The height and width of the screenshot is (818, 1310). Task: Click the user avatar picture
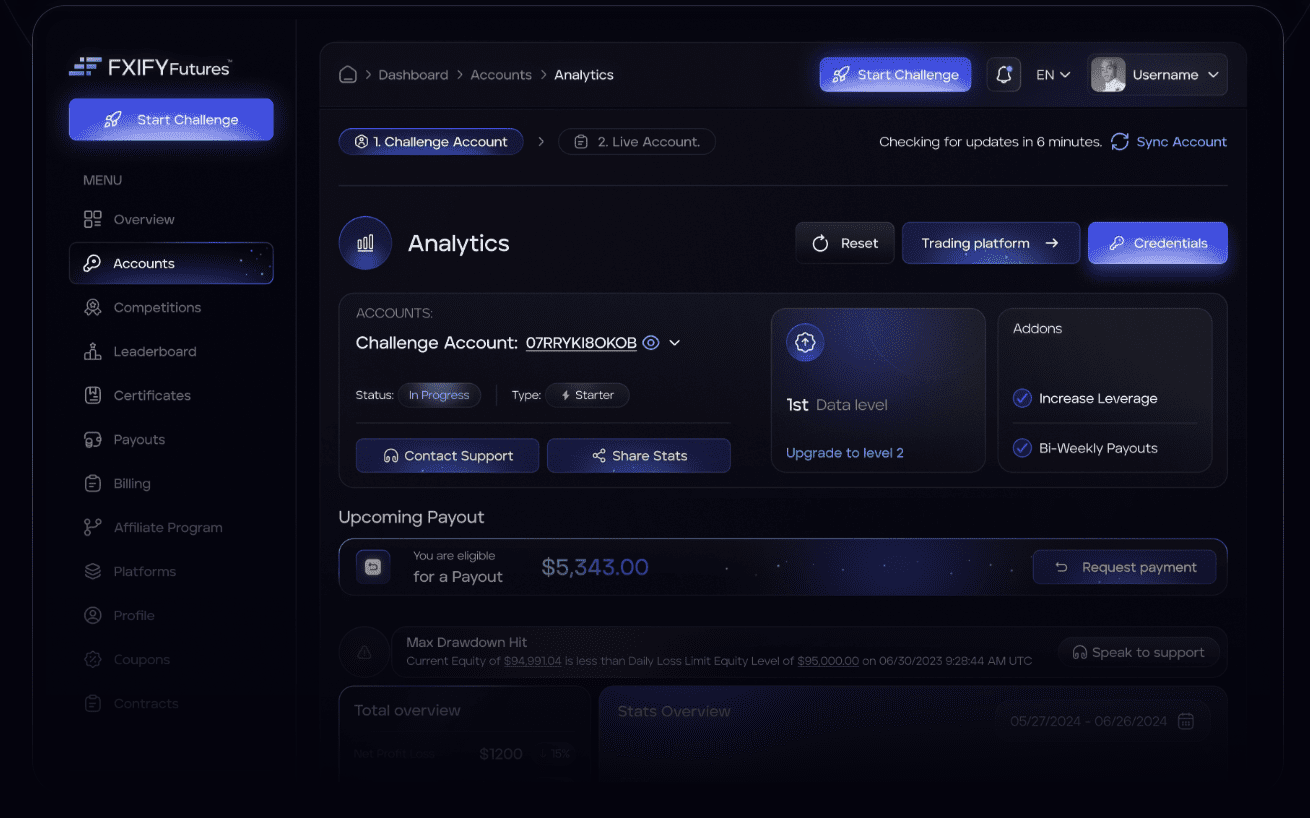click(x=1108, y=75)
